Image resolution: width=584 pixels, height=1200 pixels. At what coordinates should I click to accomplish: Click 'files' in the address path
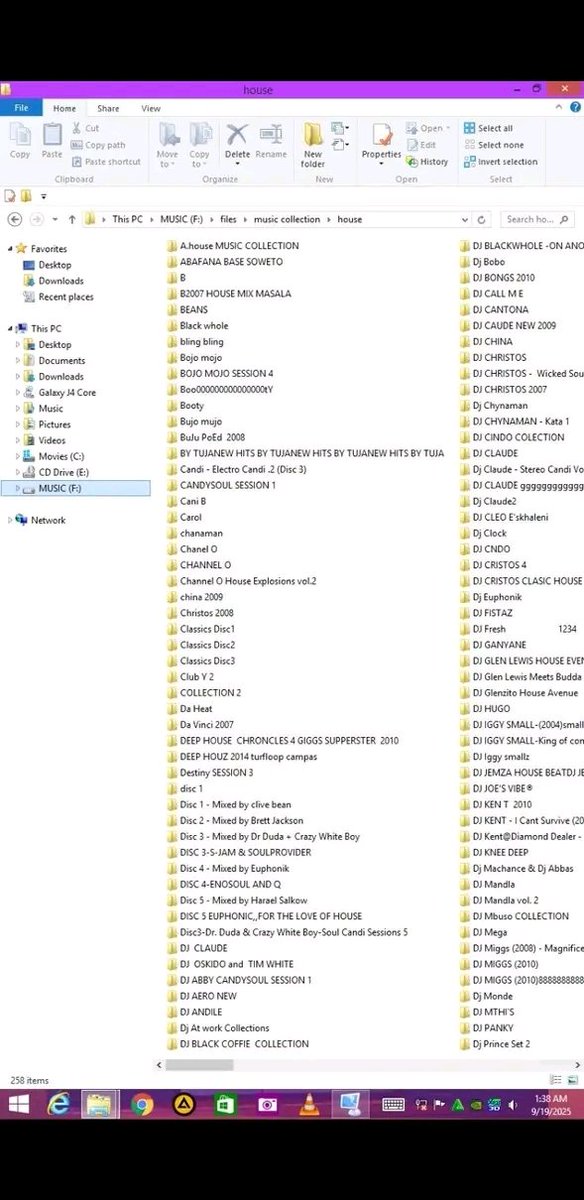[x=228, y=219]
